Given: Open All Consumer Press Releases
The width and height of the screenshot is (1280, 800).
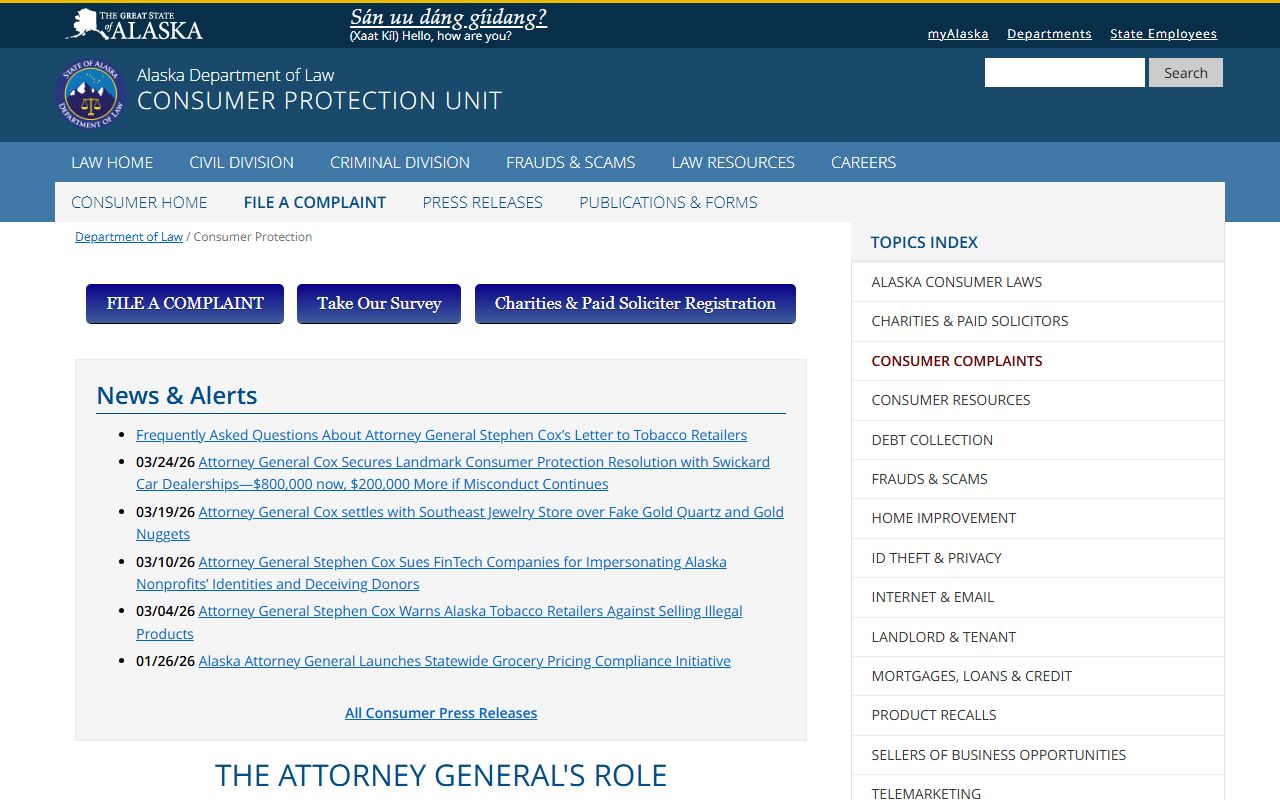Looking at the screenshot, I should pyautogui.click(x=441, y=713).
